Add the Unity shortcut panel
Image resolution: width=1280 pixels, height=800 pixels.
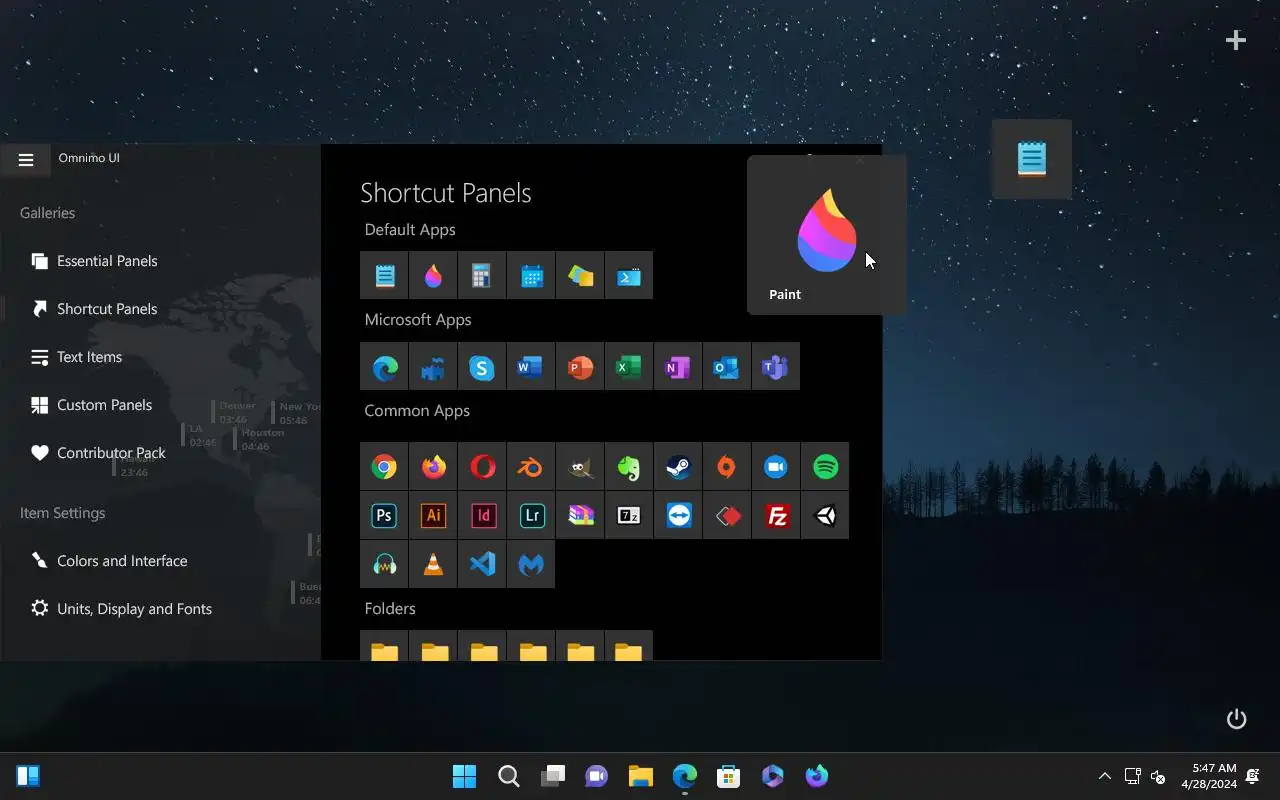point(825,516)
